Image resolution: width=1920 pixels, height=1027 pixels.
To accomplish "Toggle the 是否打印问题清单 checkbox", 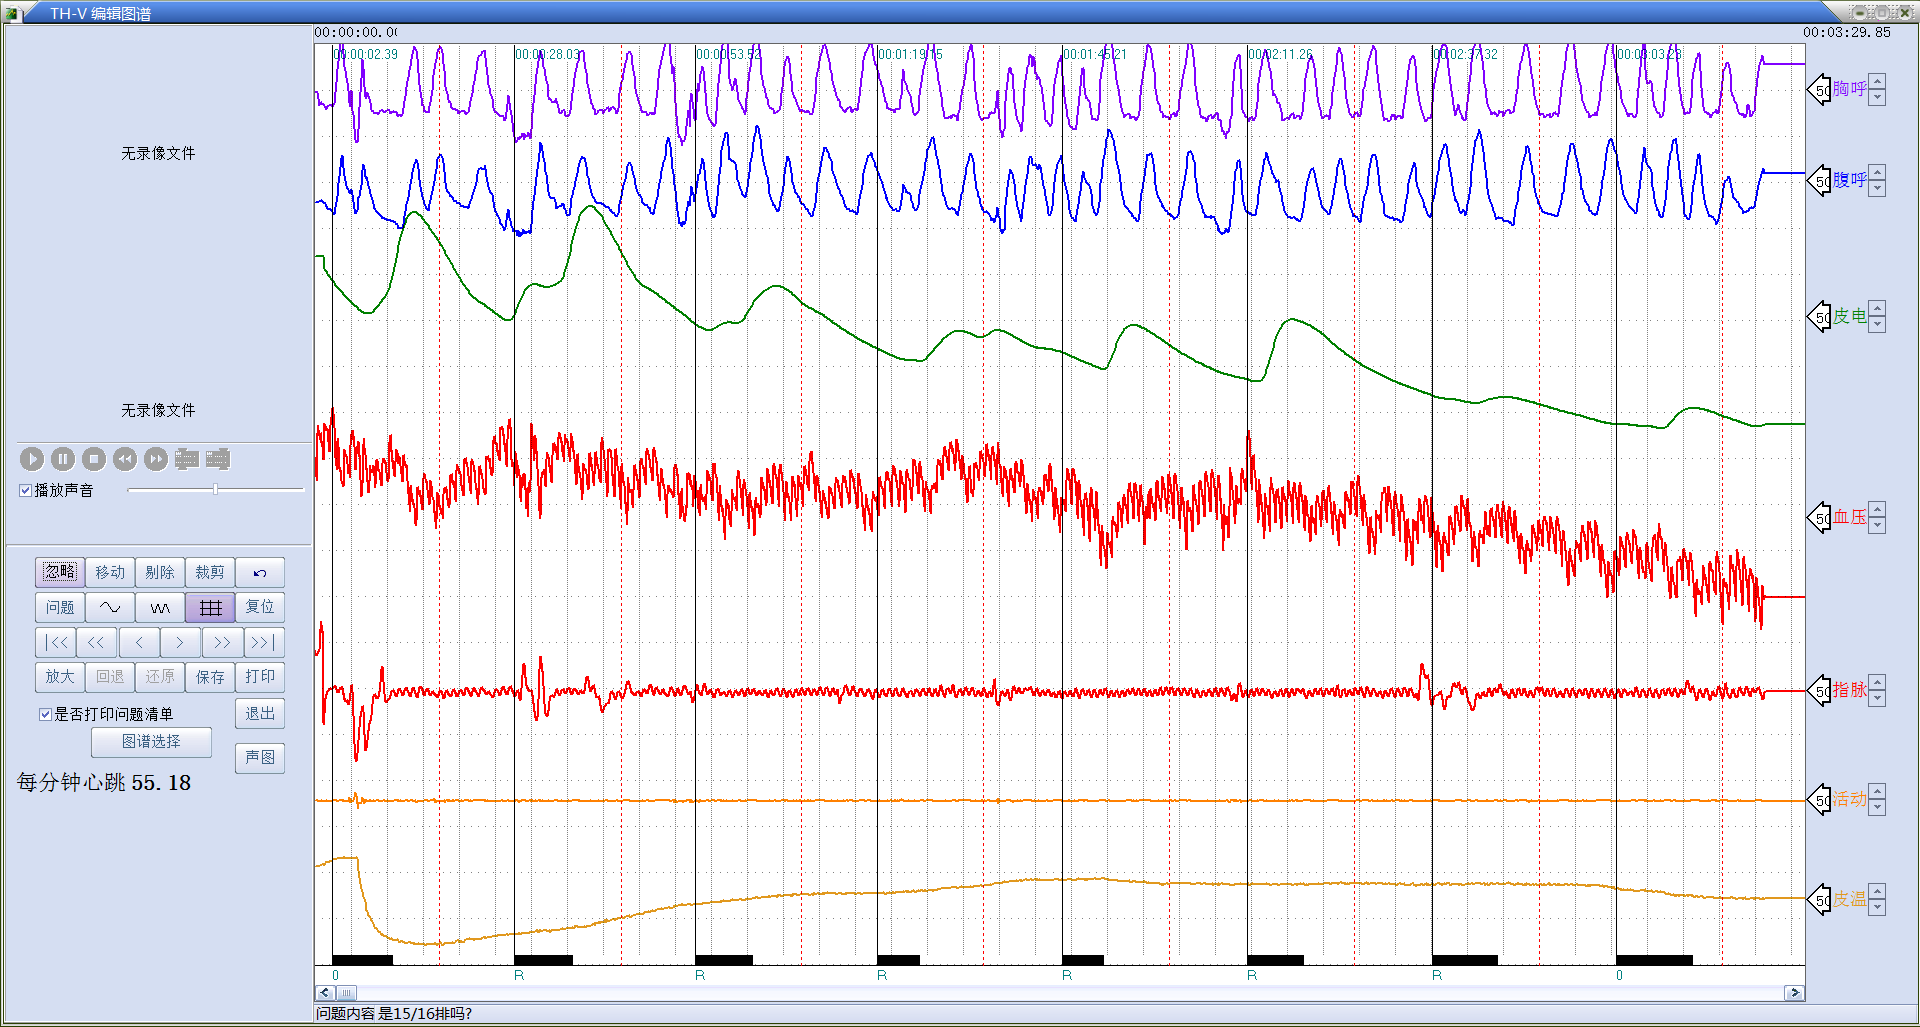I will (x=45, y=714).
